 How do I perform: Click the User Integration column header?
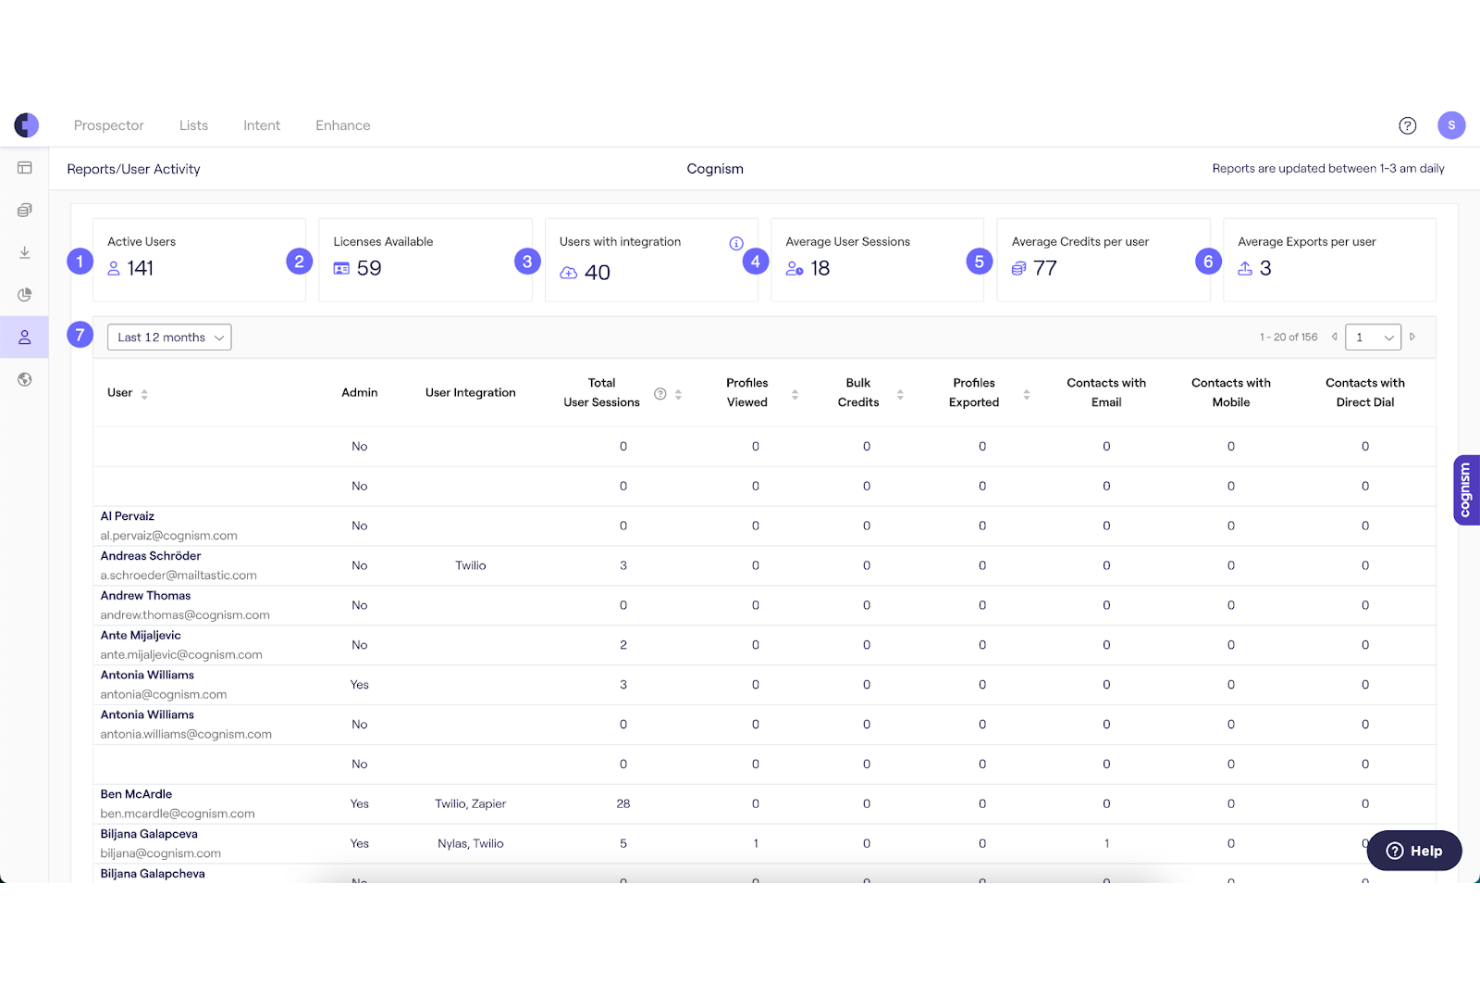point(470,393)
